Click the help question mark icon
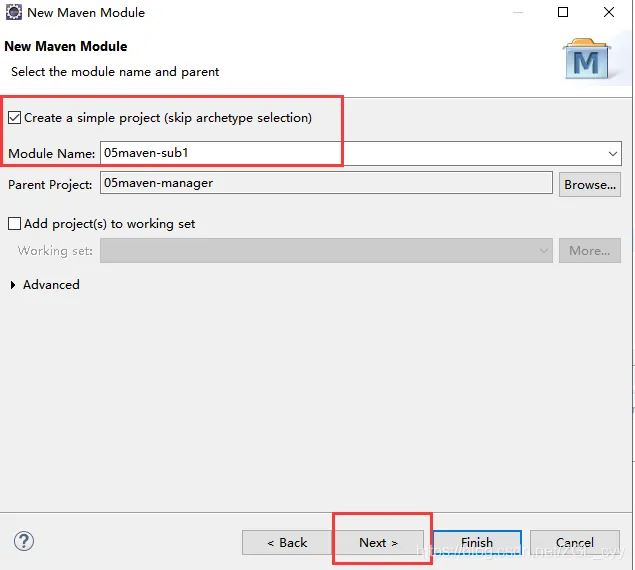635x570 pixels. [24, 541]
